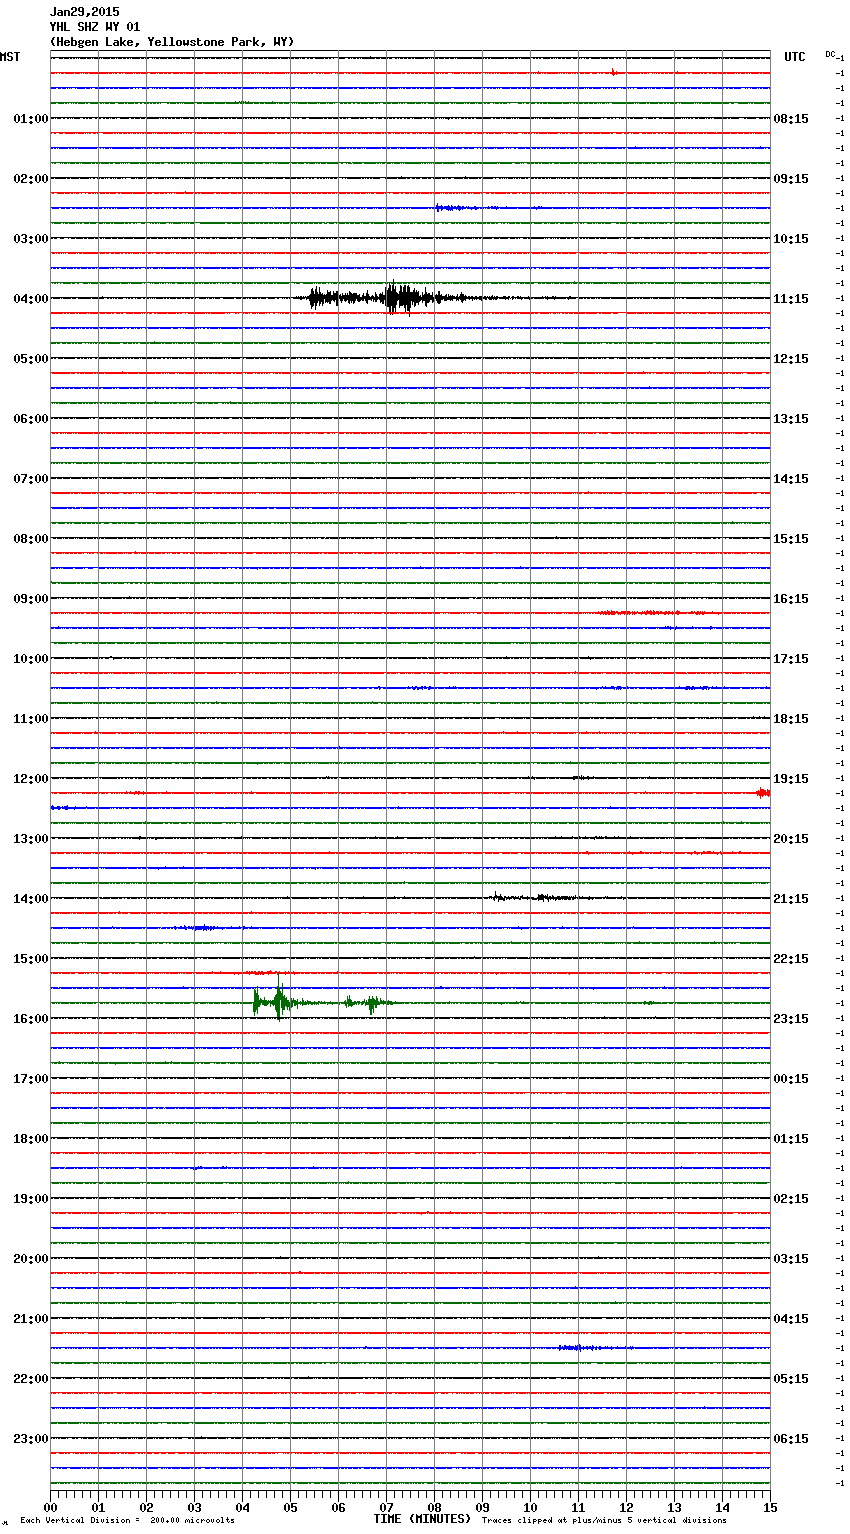Click the 10:15 UTC time label

tap(791, 239)
